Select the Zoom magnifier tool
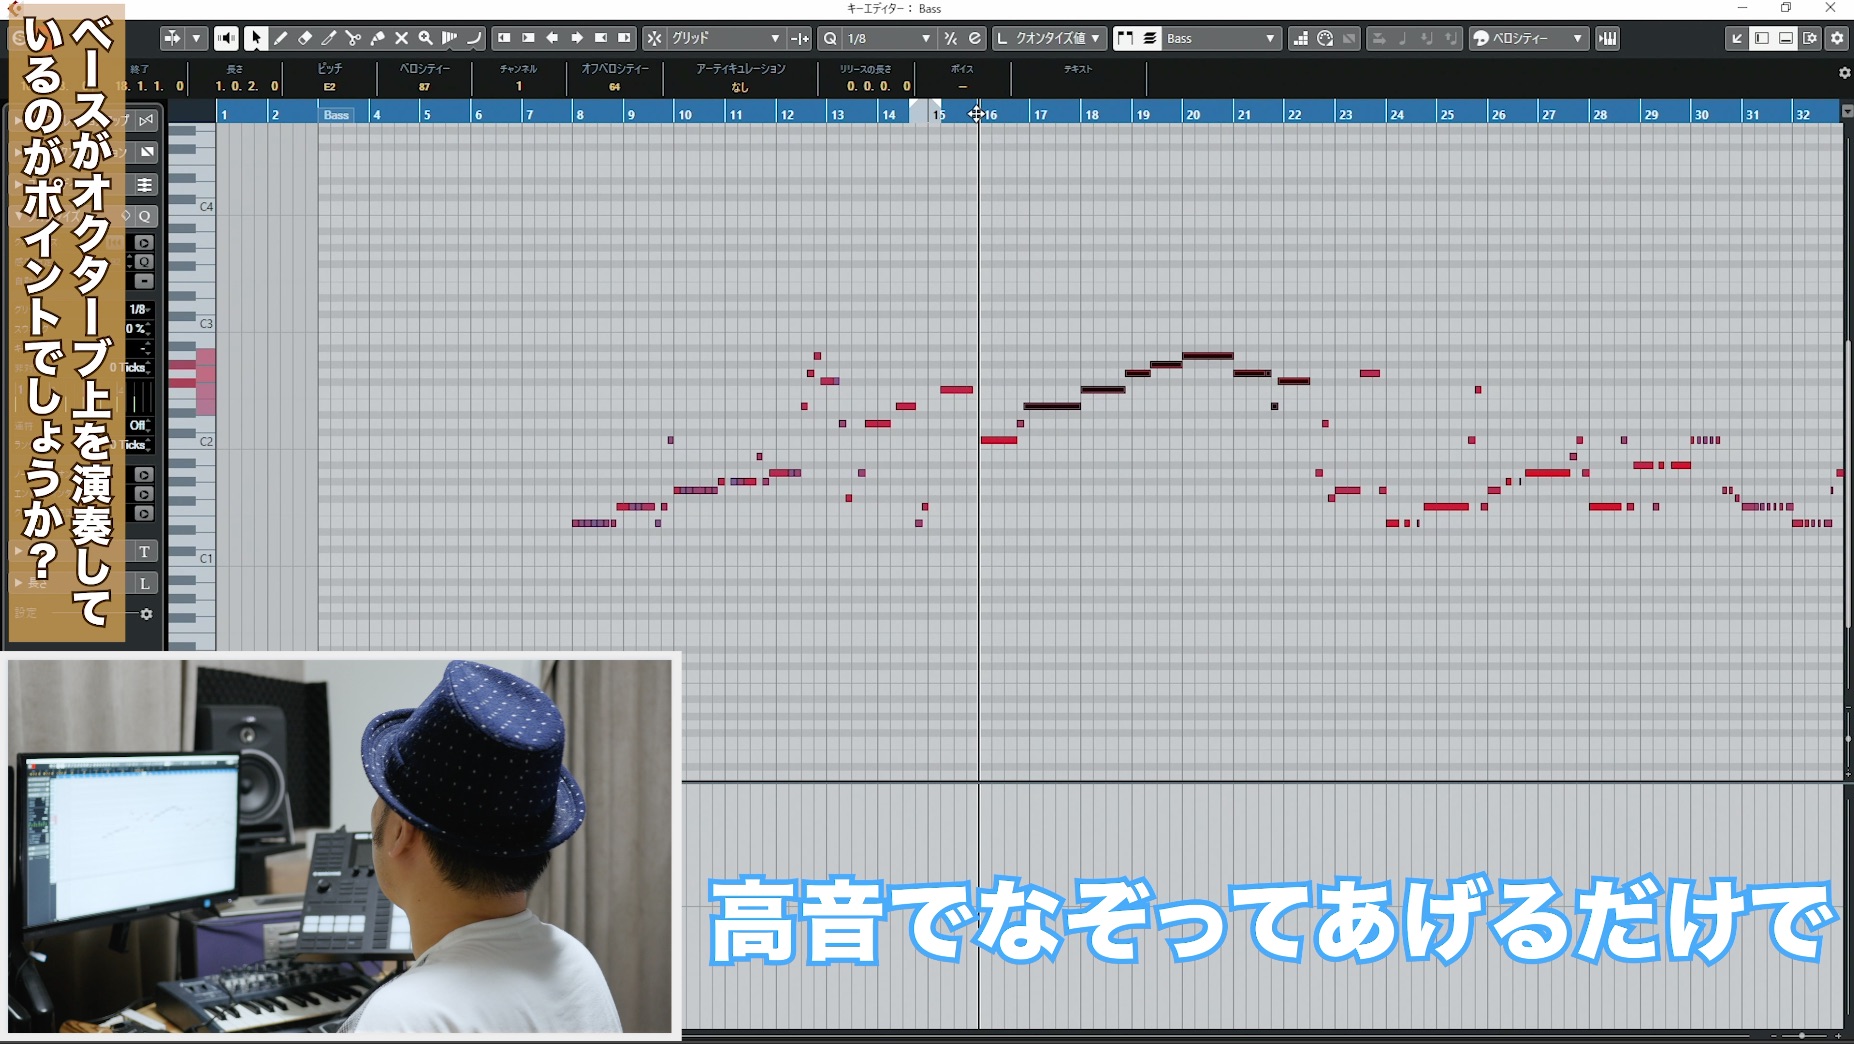 pyautogui.click(x=425, y=38)
